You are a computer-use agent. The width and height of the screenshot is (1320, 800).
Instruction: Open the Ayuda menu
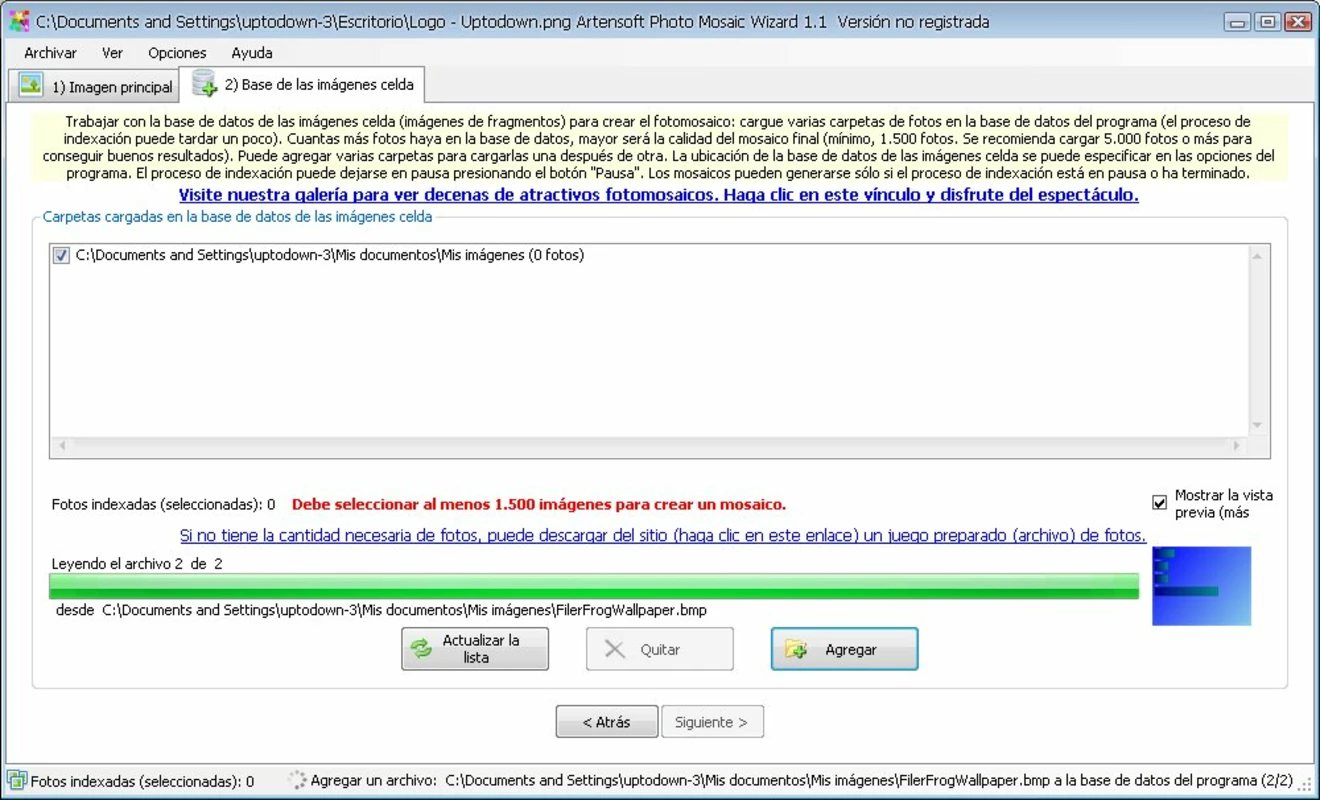(252, 53)
